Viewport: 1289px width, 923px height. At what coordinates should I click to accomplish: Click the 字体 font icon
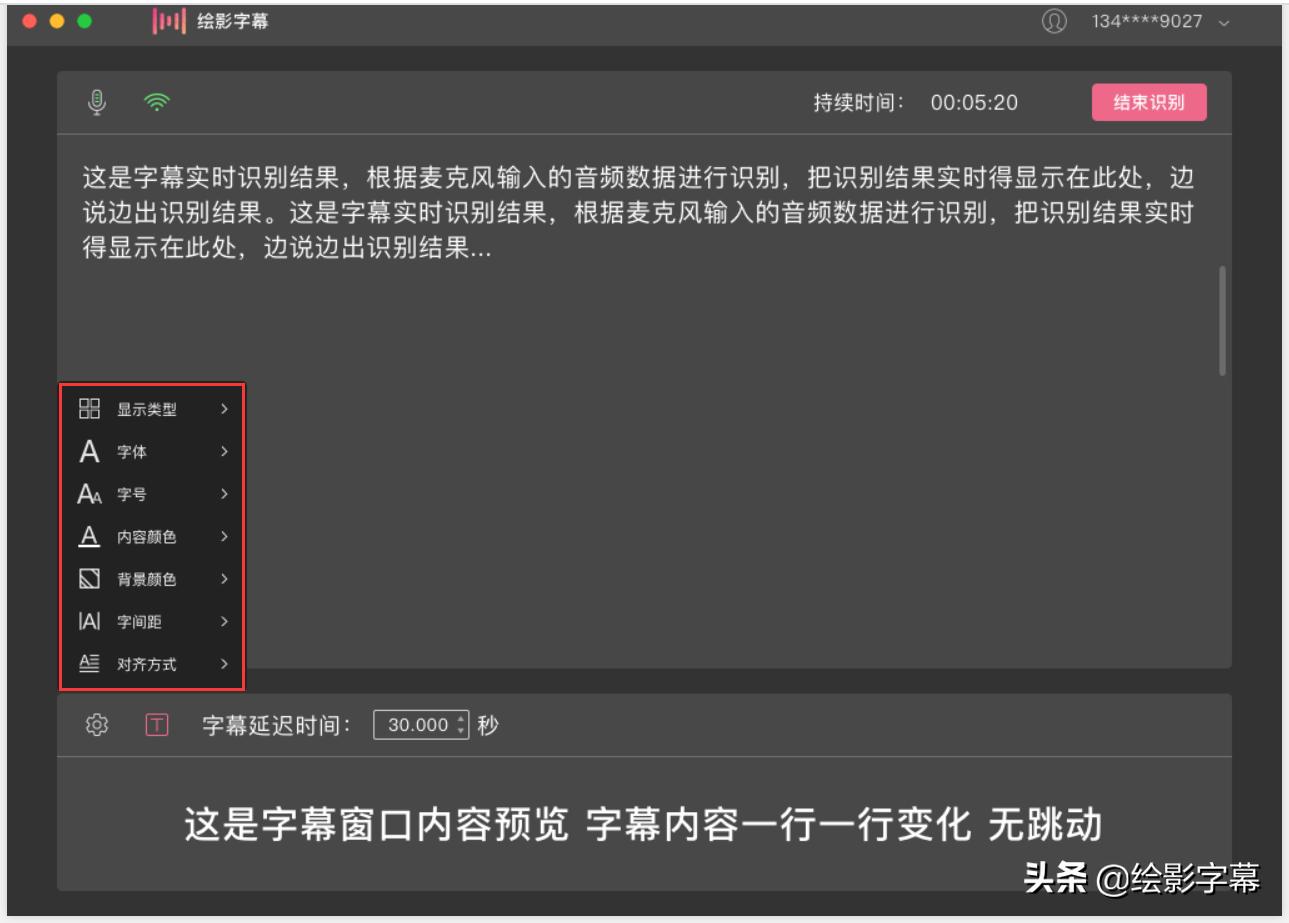pyautogui.click(x=88, y=452)
